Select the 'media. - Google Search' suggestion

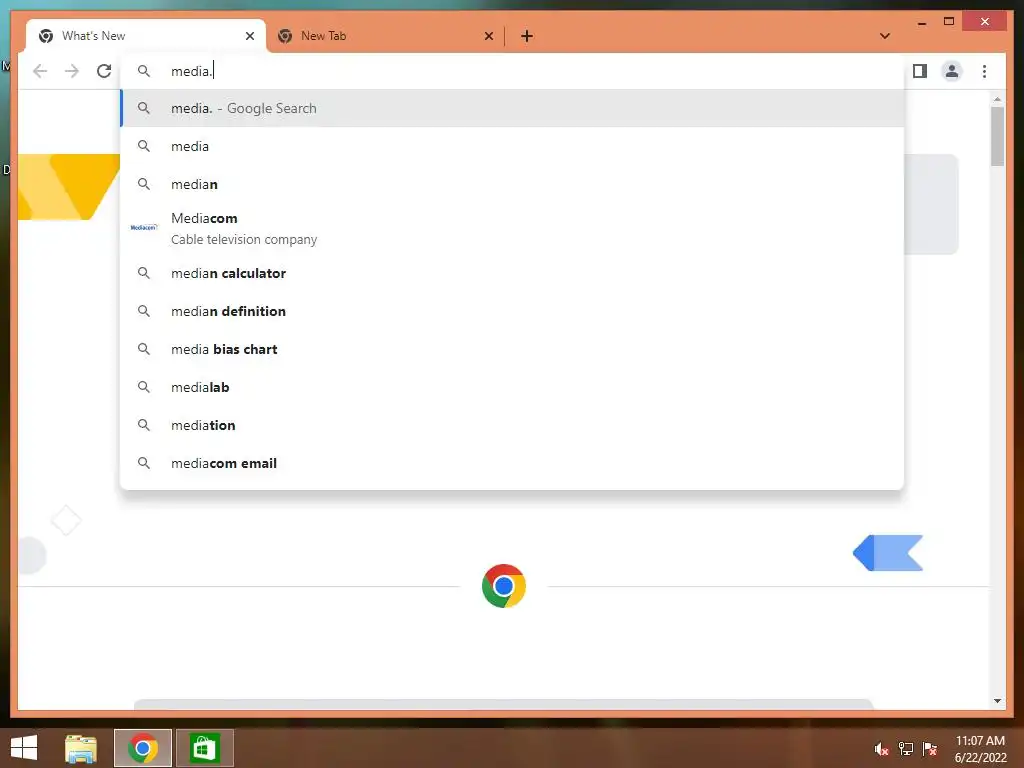point(513,108)
